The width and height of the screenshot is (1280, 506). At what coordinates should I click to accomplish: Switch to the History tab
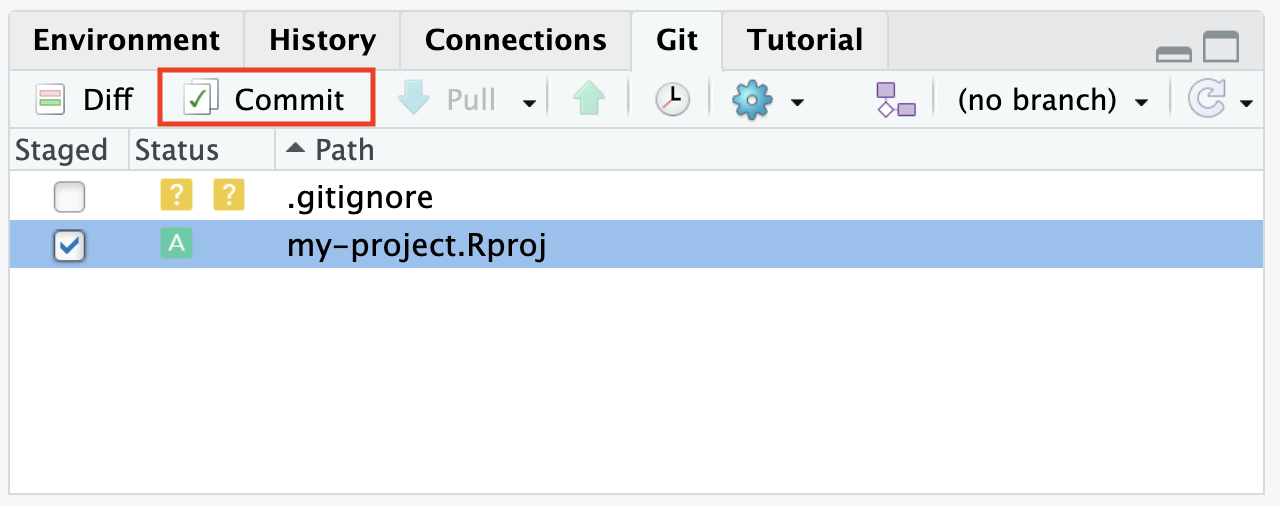pyautogui.click(x=323, y=41)
